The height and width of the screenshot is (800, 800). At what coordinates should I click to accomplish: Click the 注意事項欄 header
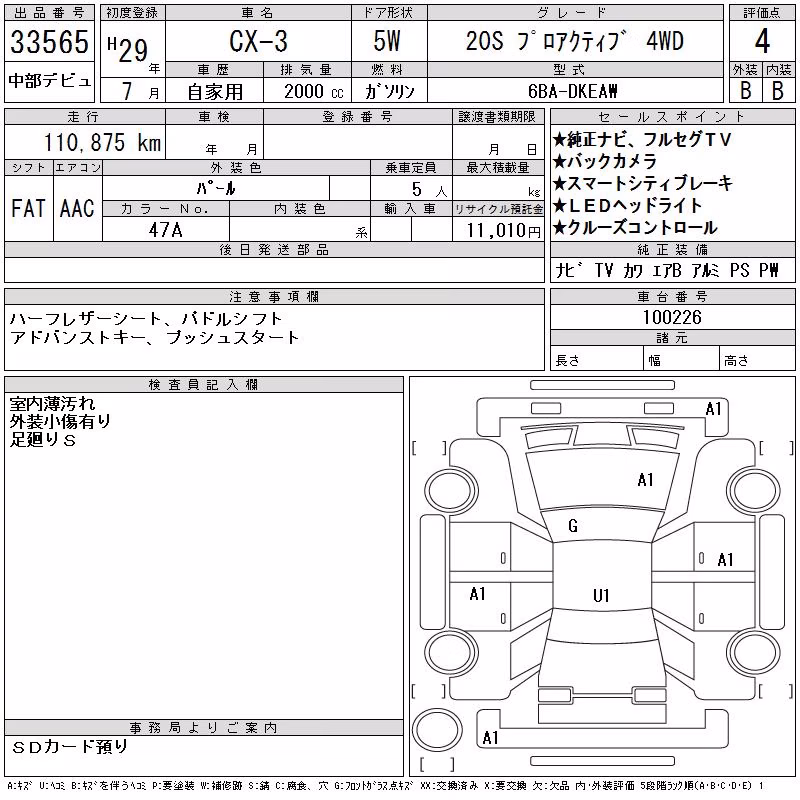274,296
